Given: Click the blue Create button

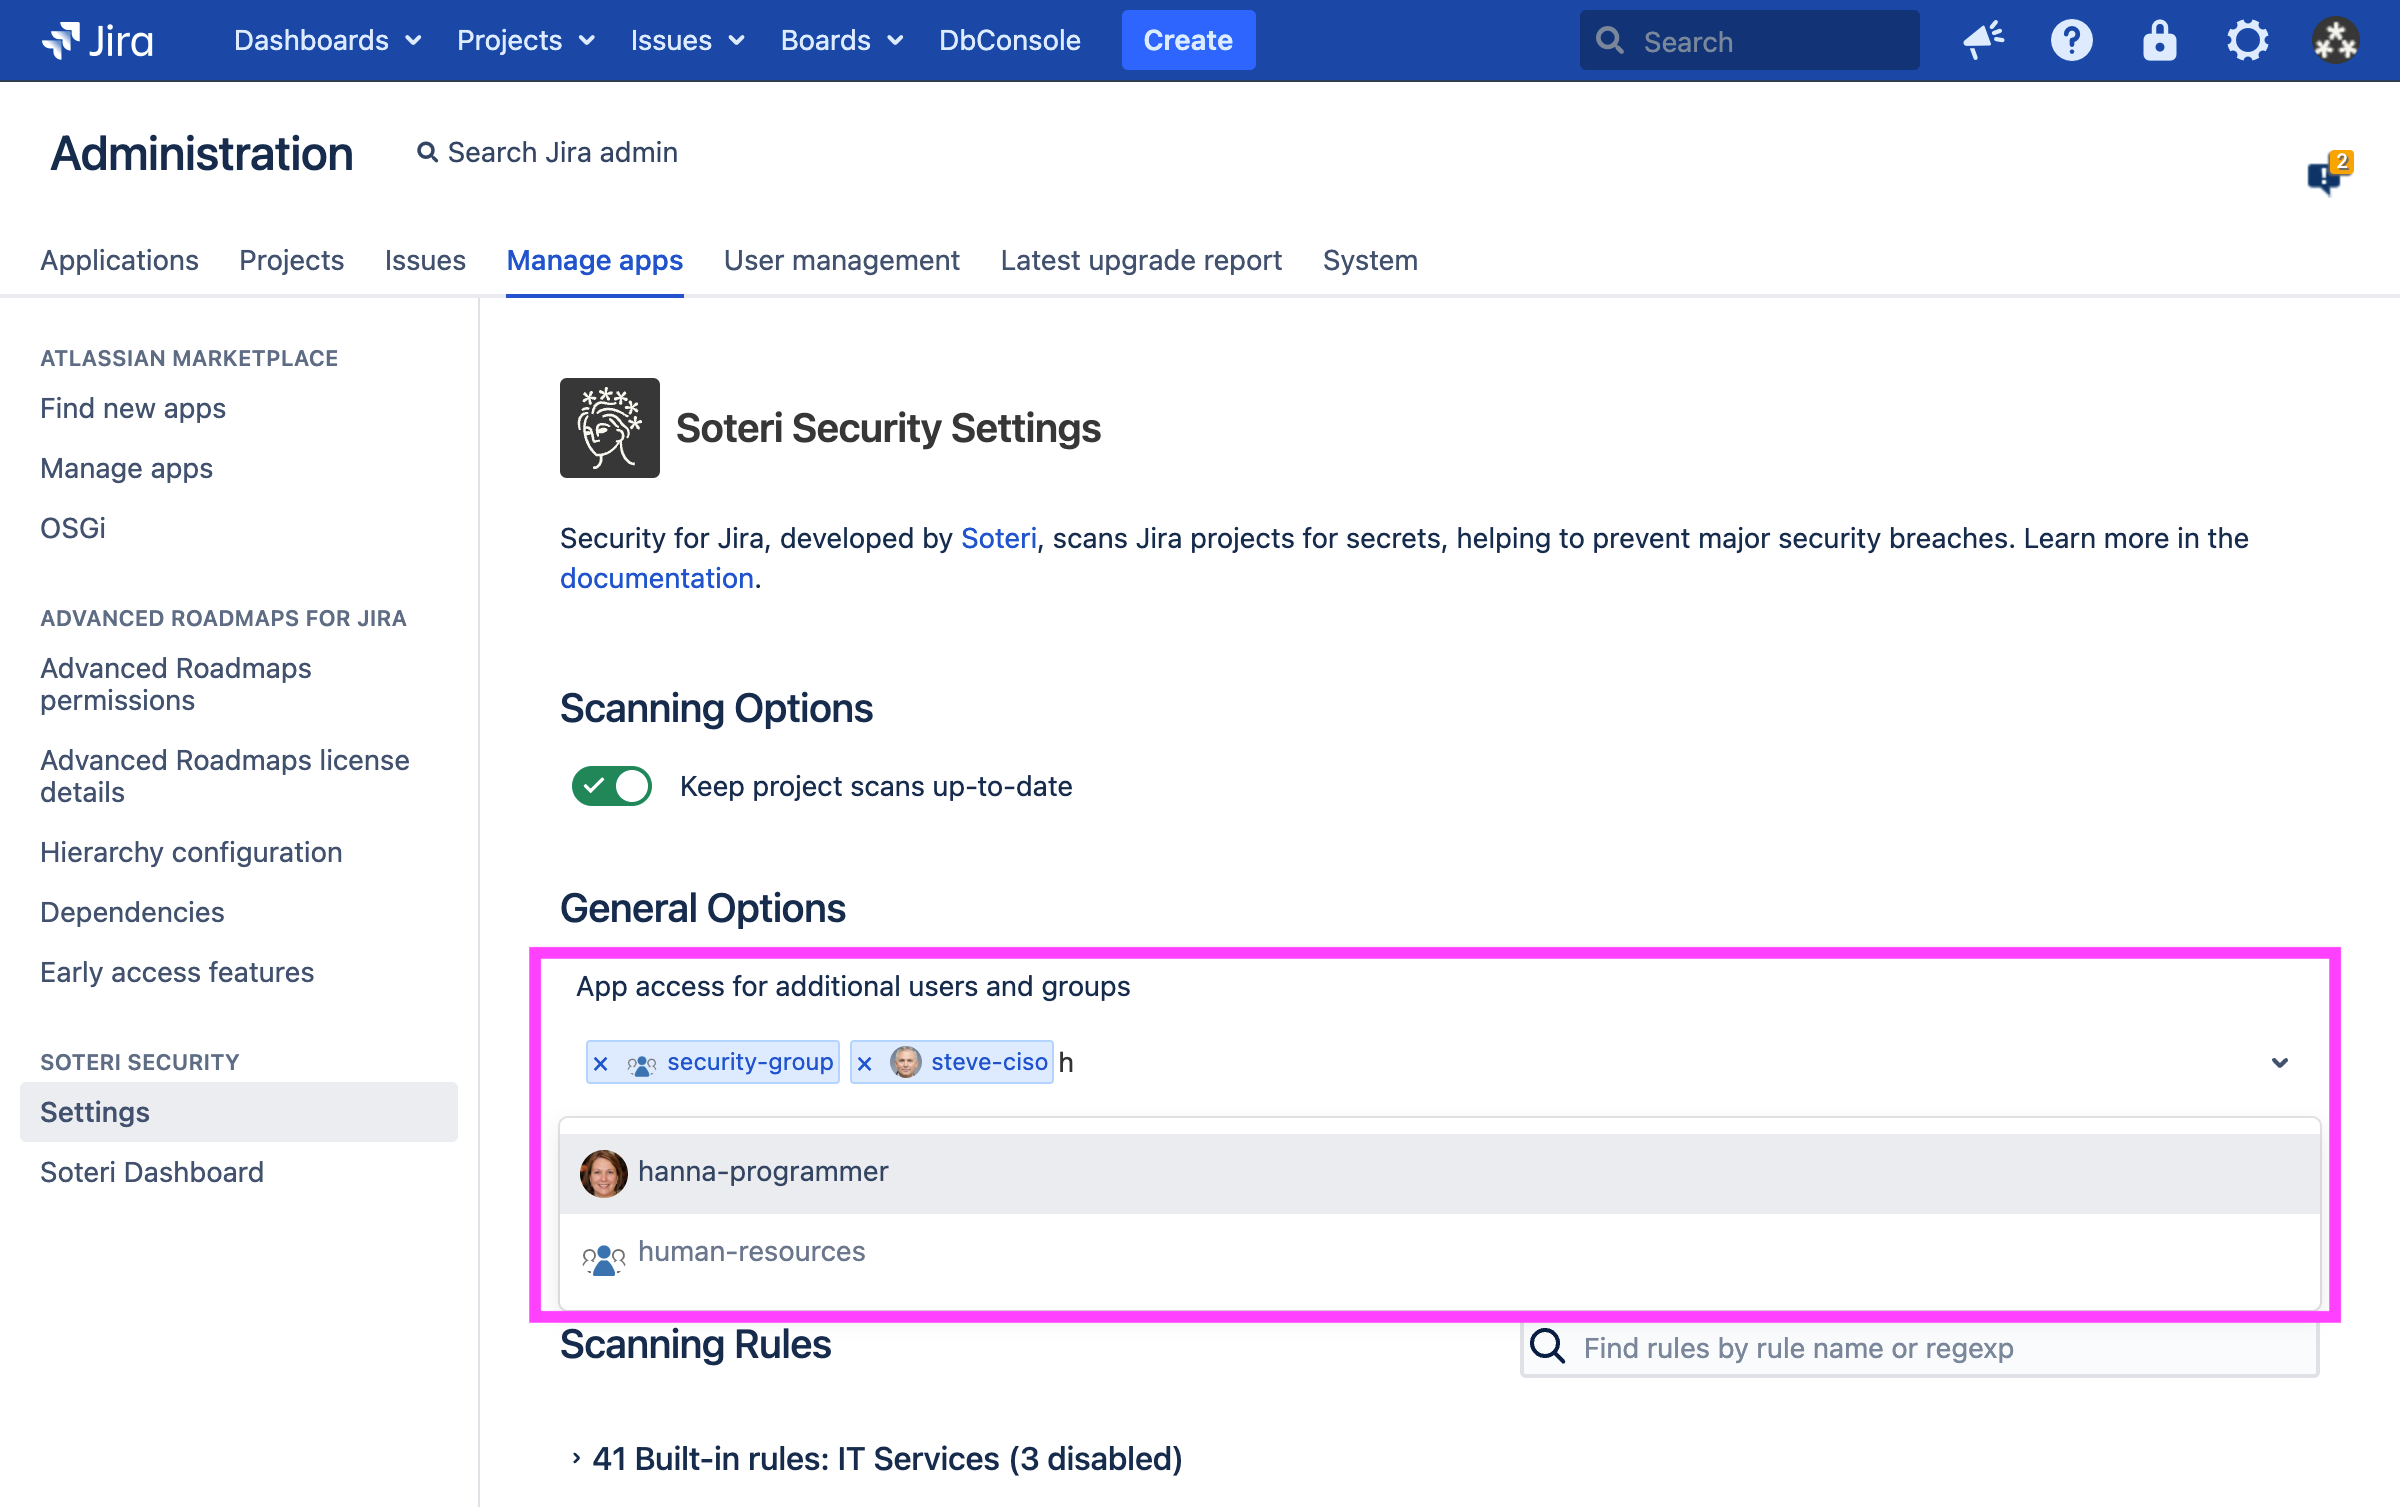Looking at the screenshot, I should click(x=1187, y=40).
